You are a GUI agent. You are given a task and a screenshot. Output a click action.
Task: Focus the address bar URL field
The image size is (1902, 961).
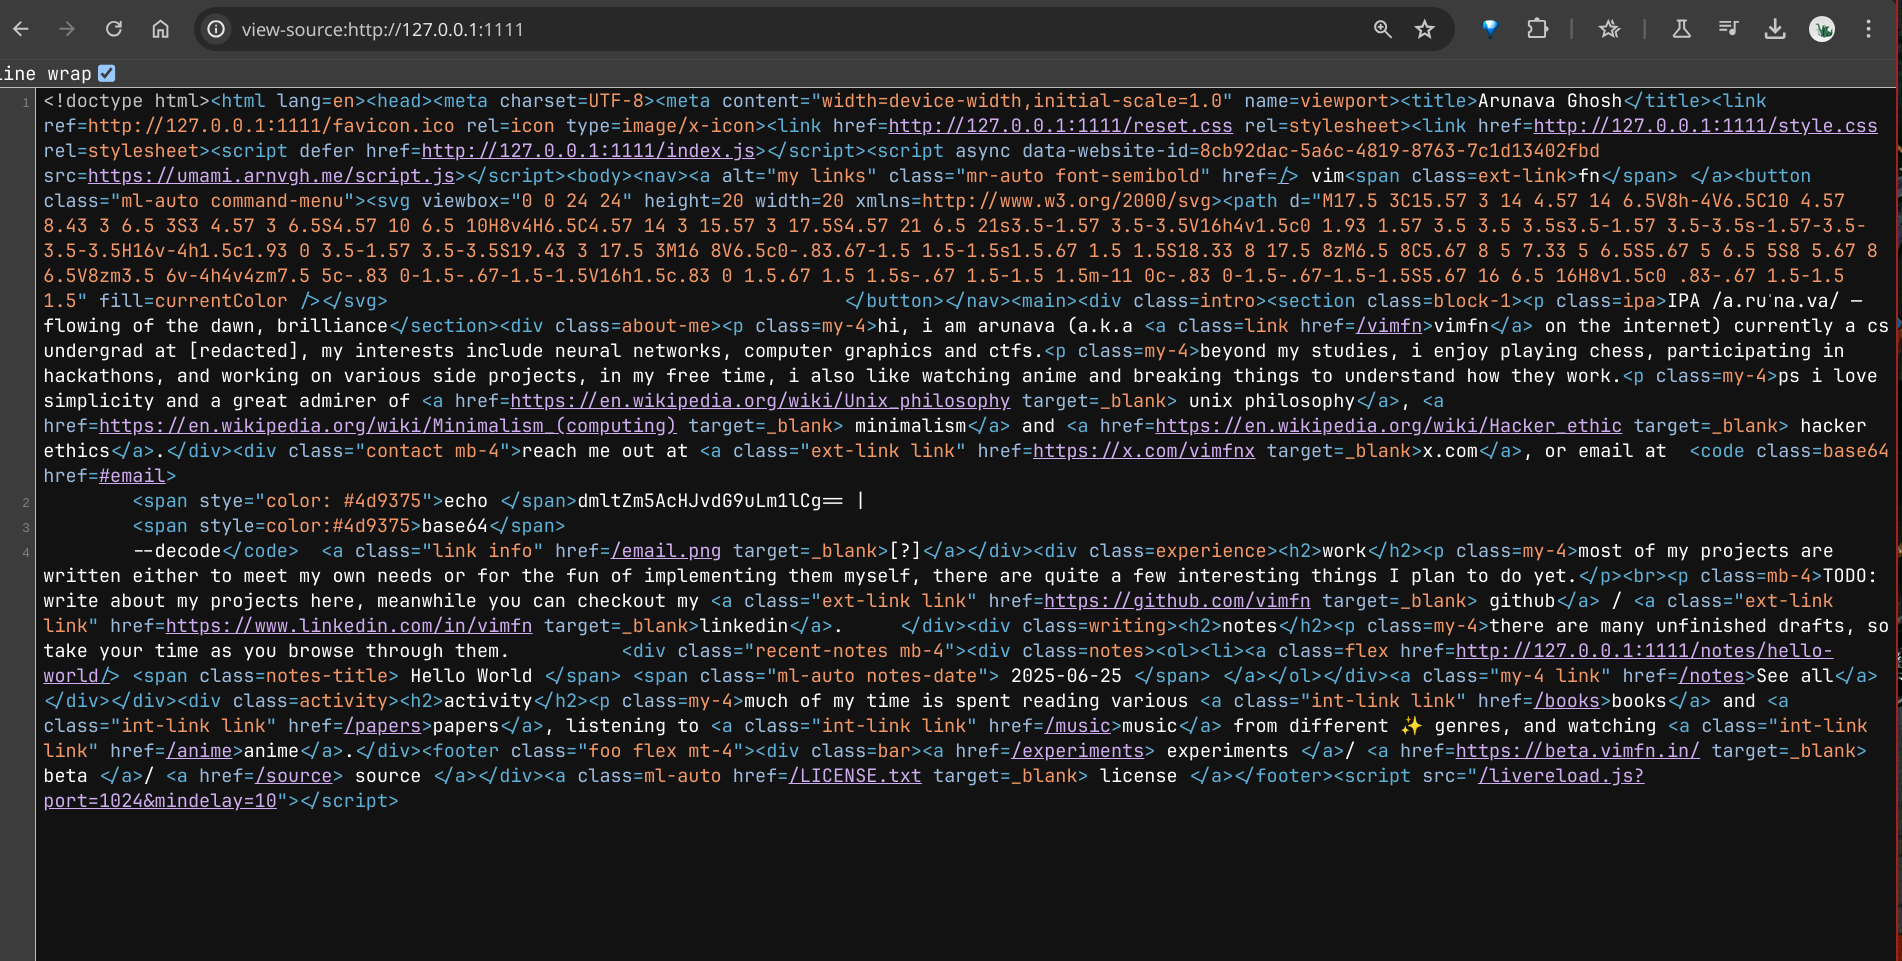pyautogui.click(x=800, y=29)
